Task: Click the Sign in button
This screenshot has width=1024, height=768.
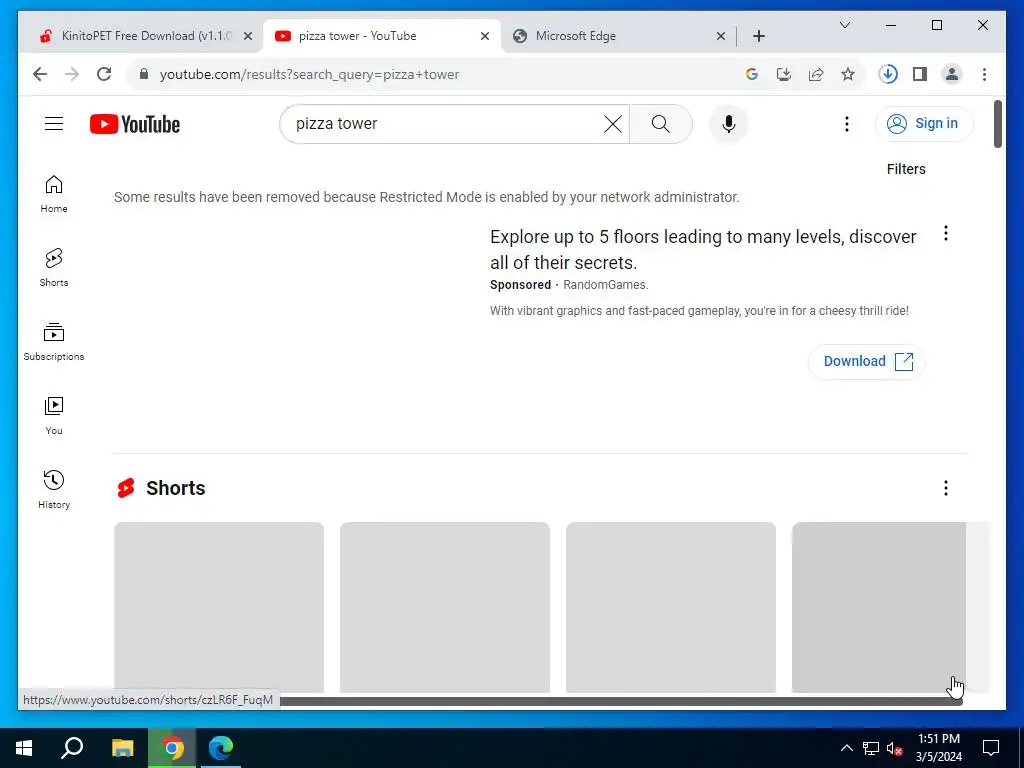Action: coord(924,123)
